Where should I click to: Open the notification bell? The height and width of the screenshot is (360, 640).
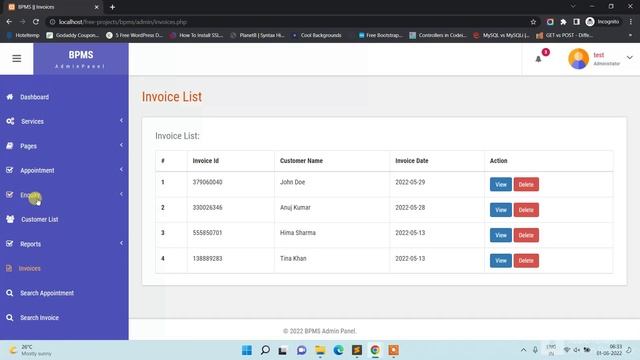point(538,59)
